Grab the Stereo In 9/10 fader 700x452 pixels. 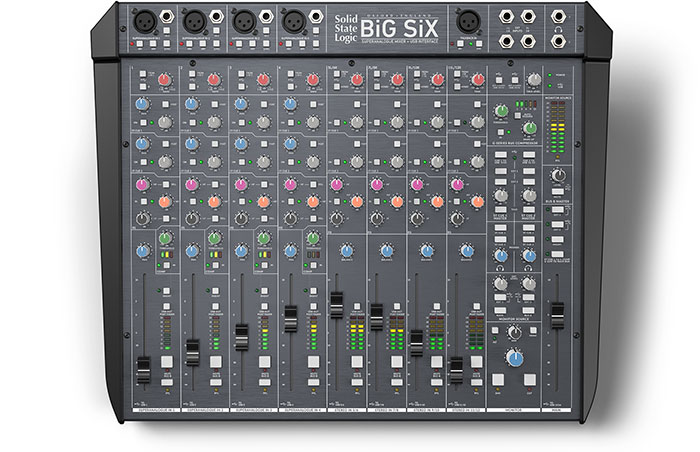tap(417, 343)
